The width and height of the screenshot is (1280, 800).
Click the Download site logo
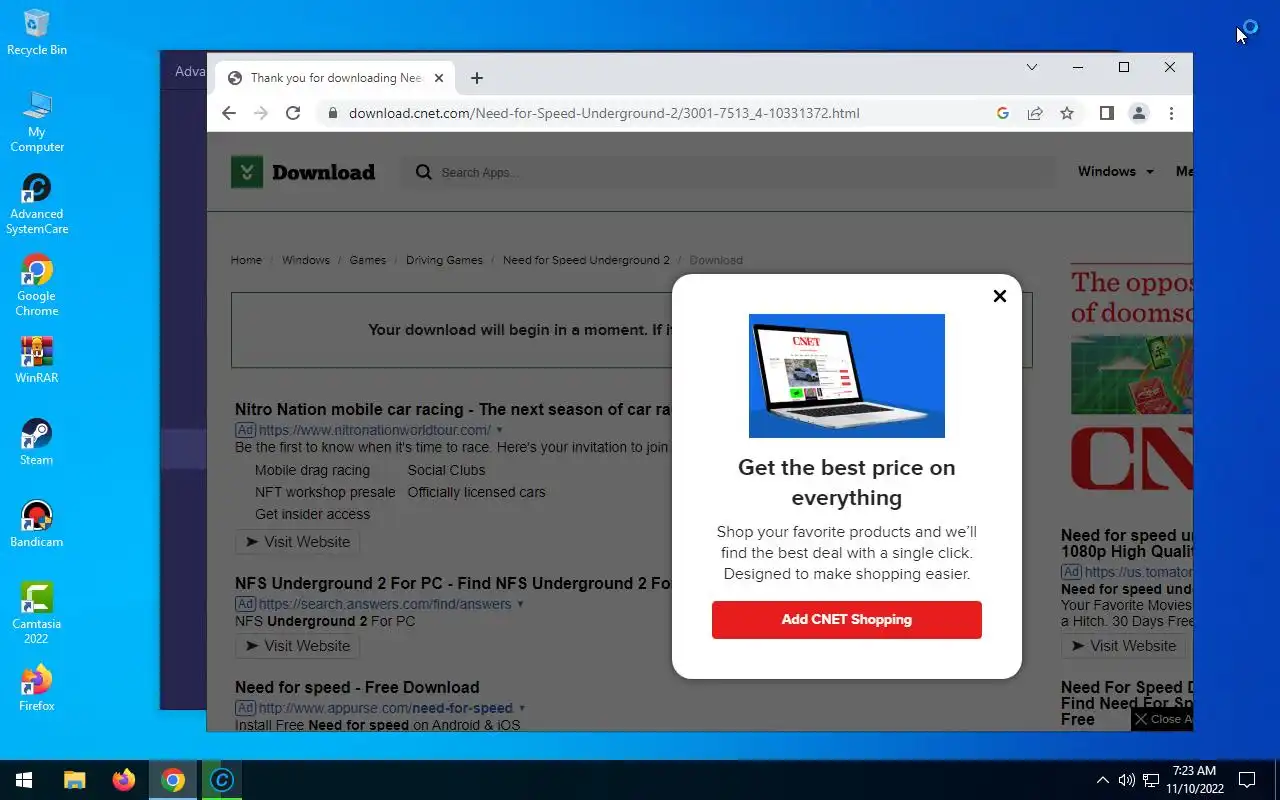click(x=303, y=172)
